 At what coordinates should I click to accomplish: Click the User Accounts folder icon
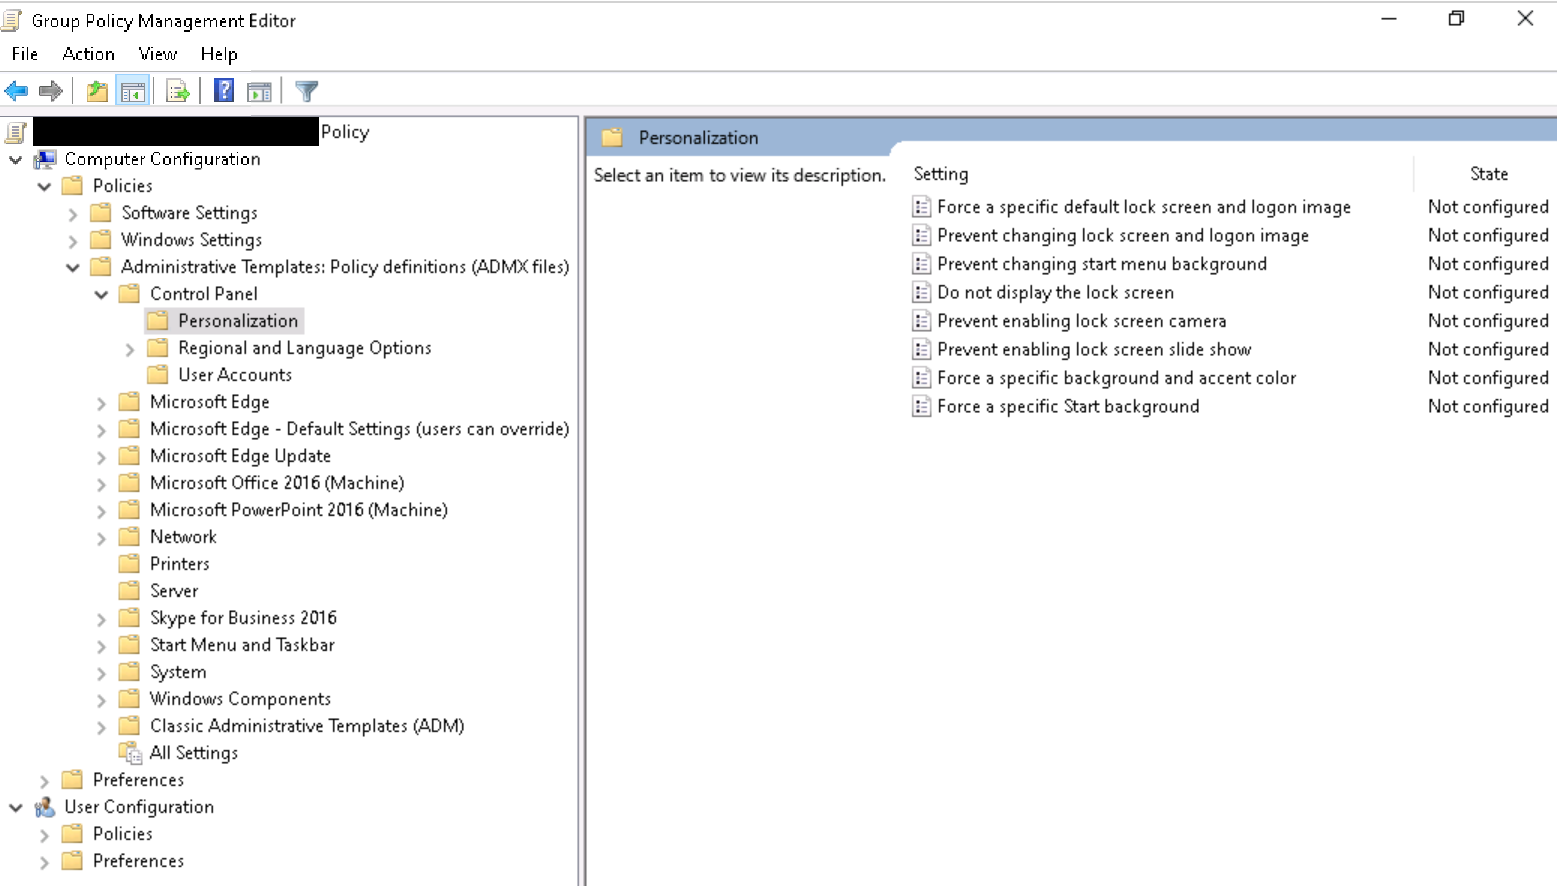point(157,375)
